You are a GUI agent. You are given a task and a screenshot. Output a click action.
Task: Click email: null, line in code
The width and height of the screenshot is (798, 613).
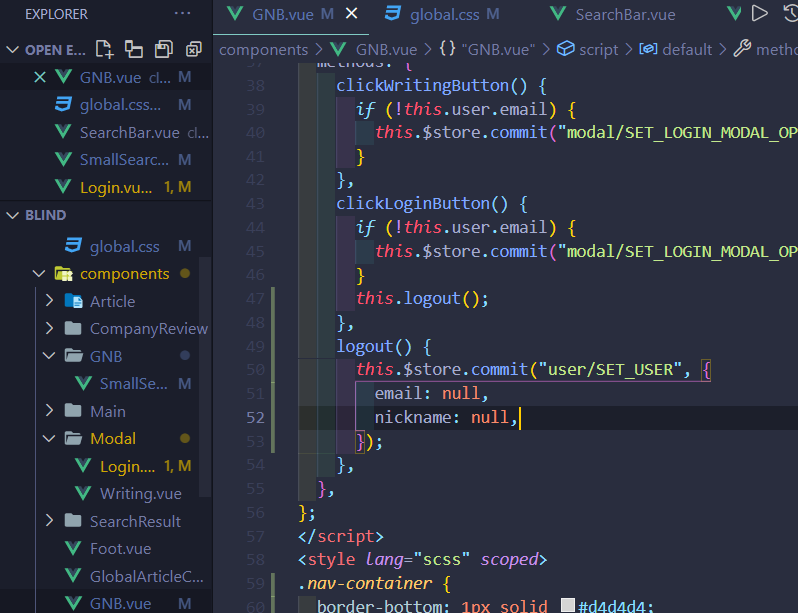(432, 394)
